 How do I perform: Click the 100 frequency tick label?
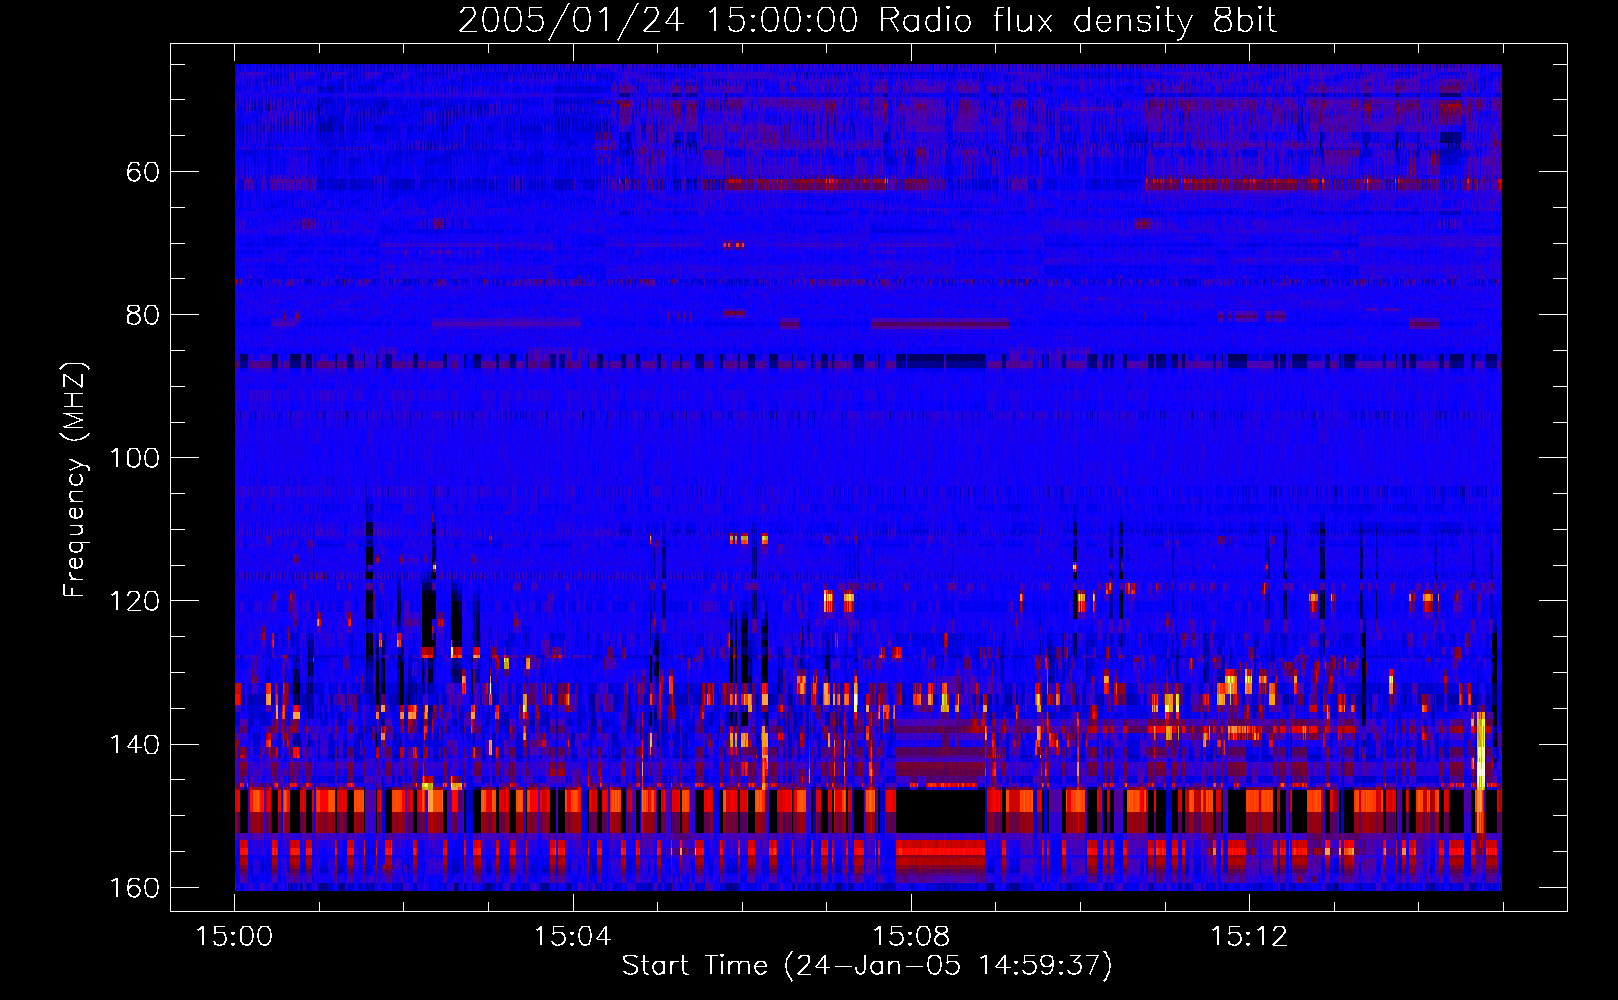tap(134, 458)
